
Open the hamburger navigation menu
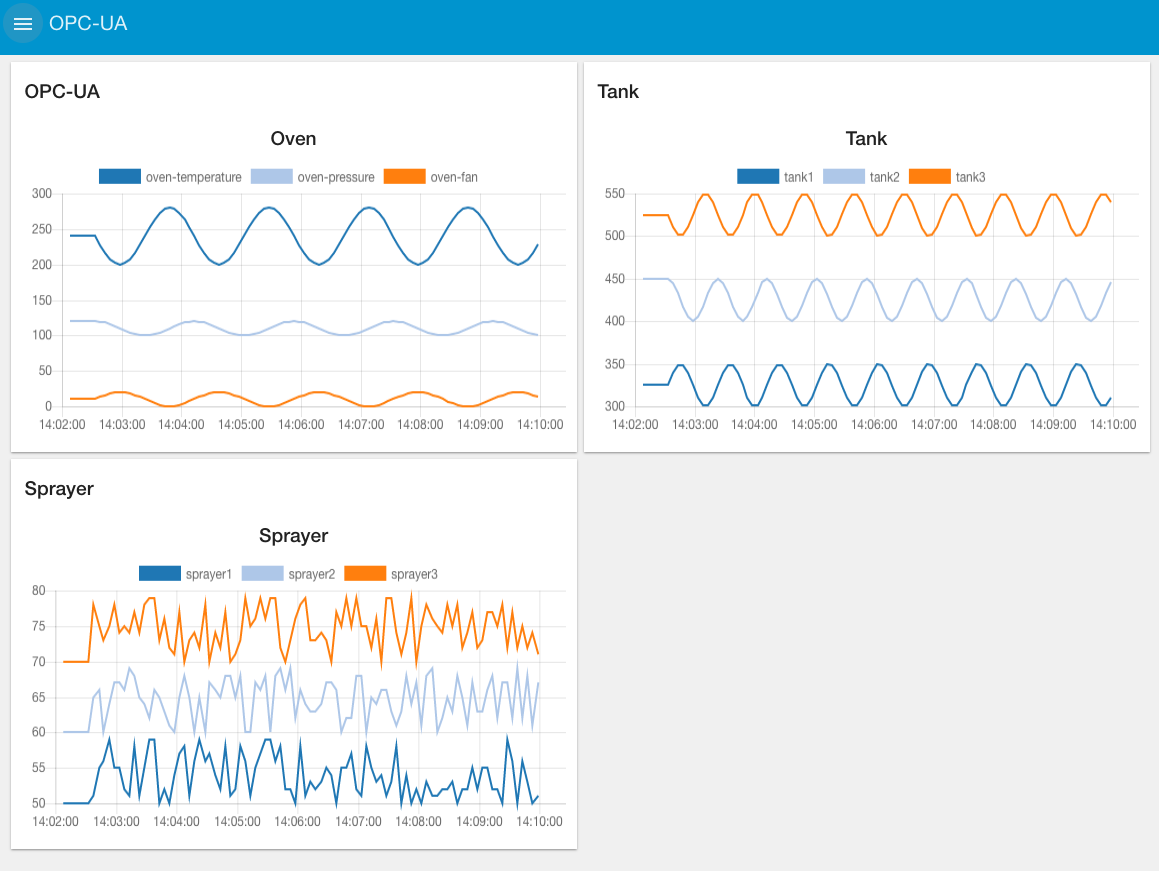coord(23,24)
